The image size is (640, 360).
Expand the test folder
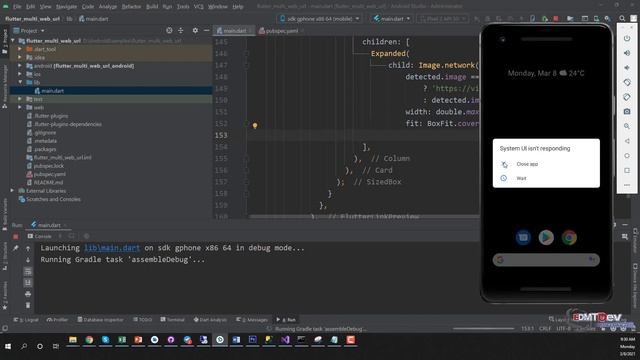click(x=20, y=99)
